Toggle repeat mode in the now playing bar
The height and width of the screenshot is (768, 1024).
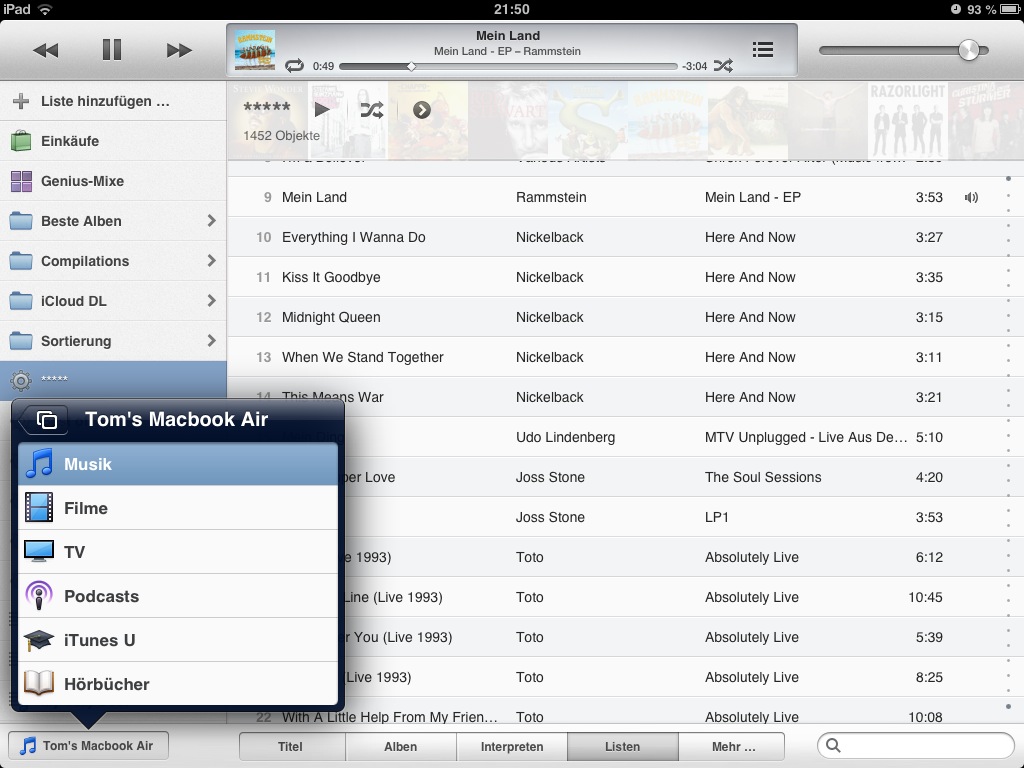[295, 66]
